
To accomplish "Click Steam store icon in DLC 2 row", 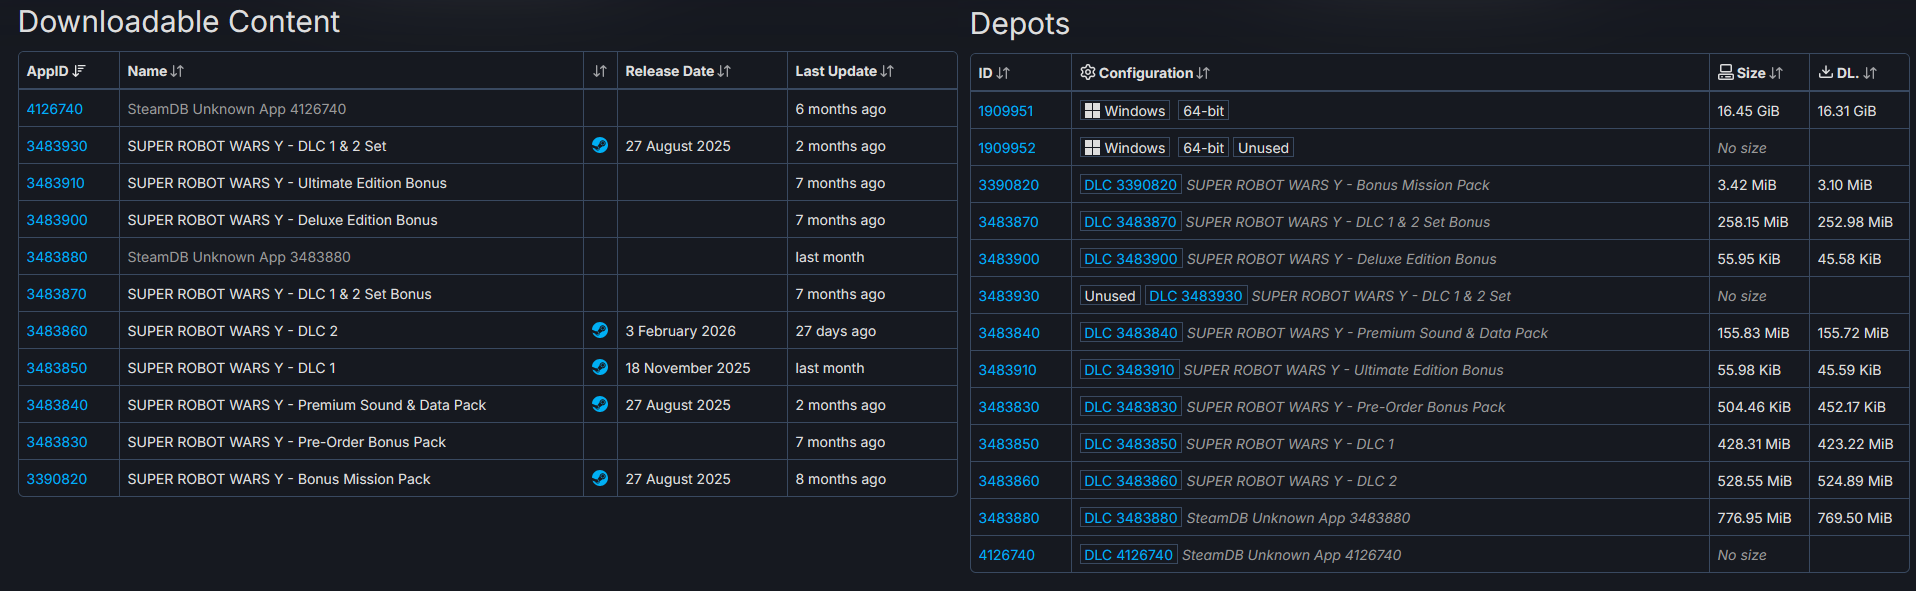I will tap(600, 330).
